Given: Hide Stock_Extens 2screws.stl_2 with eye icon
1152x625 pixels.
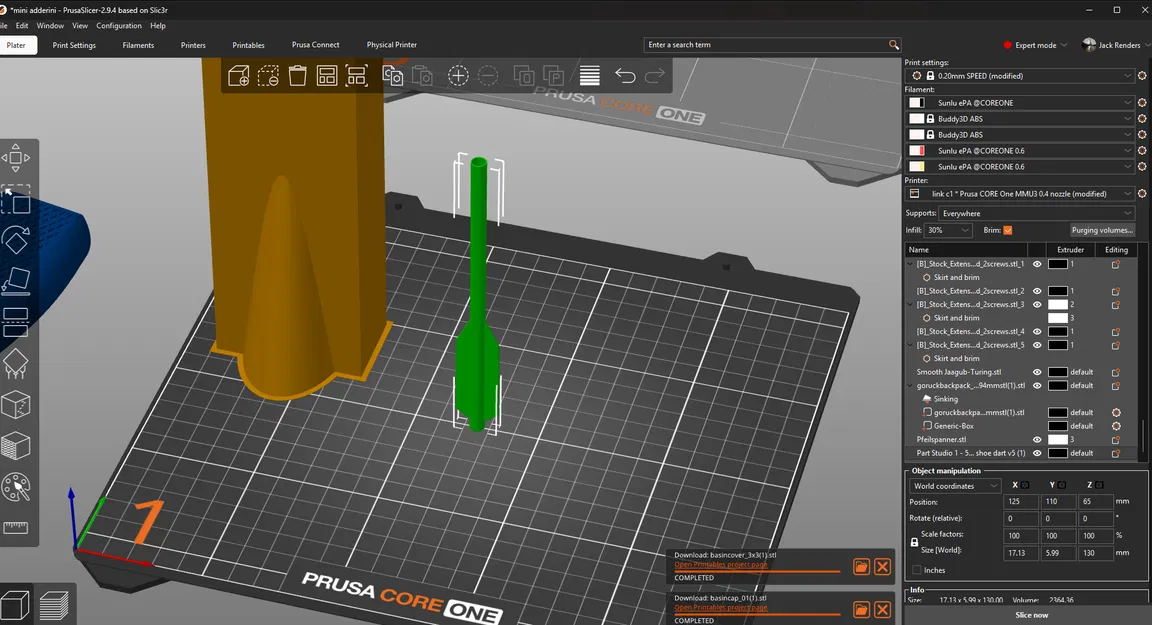Looking at the screenshot, I should (x=1037, y=291).
